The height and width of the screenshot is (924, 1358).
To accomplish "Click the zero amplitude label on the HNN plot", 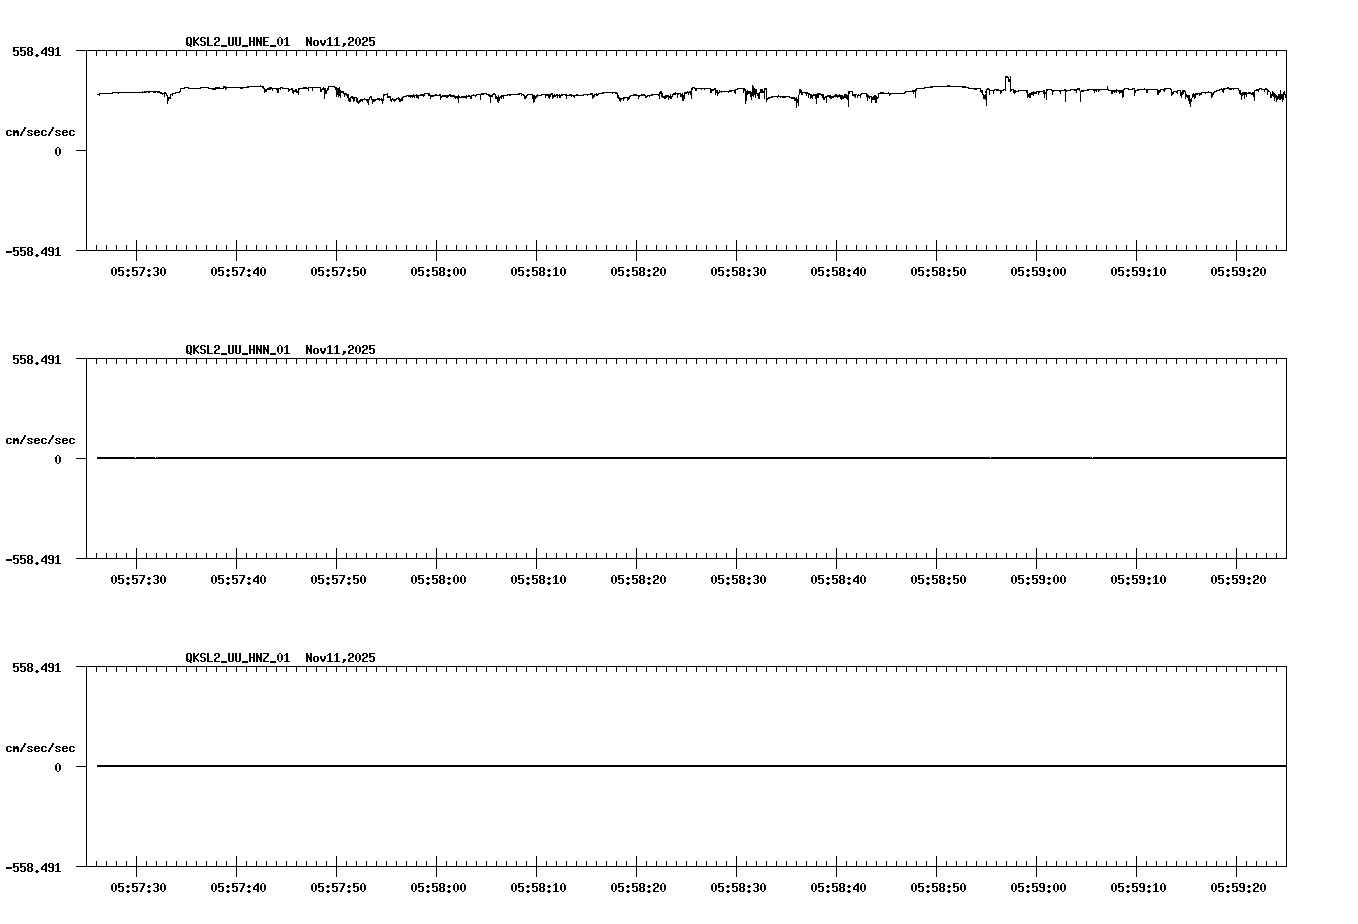I will pyautogui.click(x=59, y=459).
